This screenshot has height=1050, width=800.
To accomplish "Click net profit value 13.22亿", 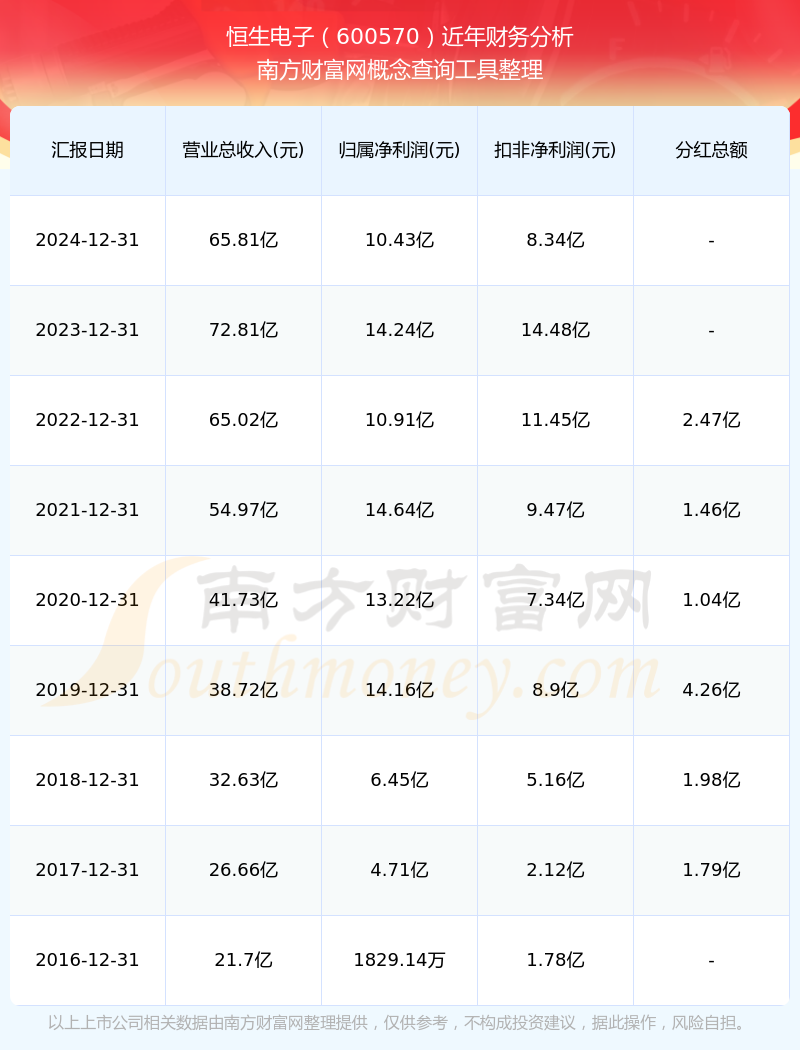I will tap(400, 600).
